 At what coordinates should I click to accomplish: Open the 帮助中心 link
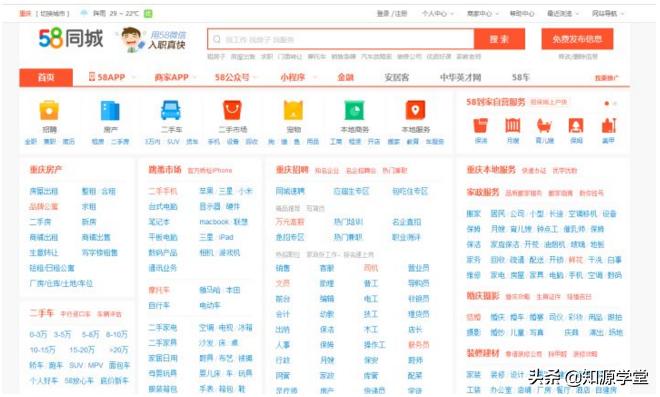[x=522, y=13]
